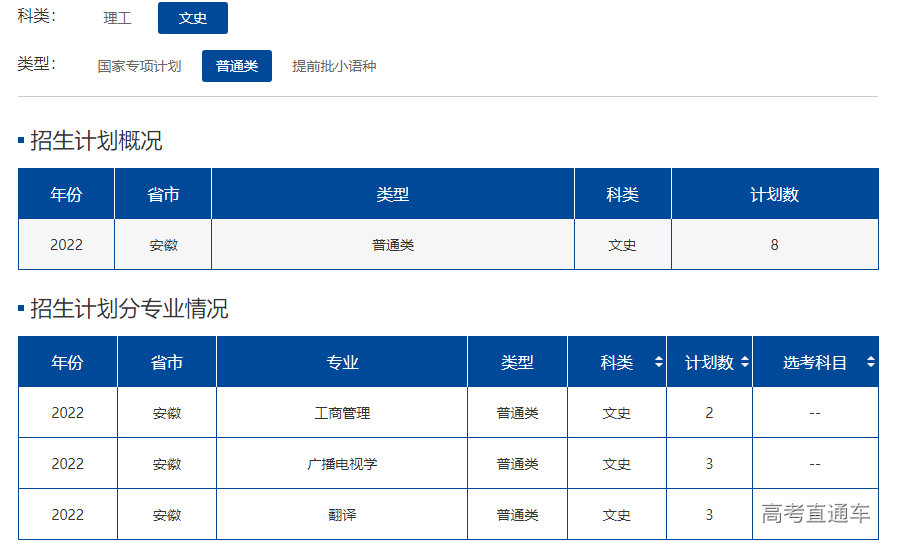The image size is (899, 553).
Task: Click the 翻译 major cell
Action: tap(342, 515)
